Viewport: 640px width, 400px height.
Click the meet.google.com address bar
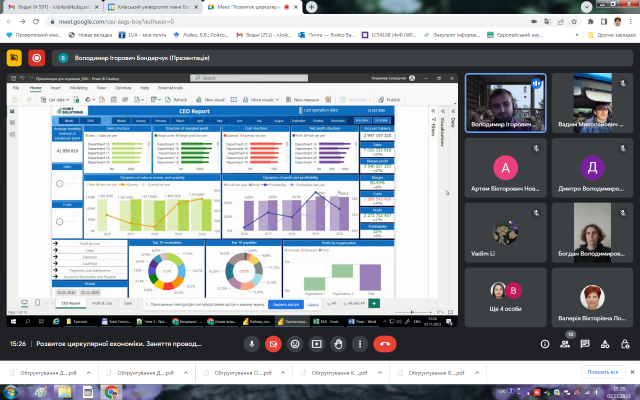[200, 20]
